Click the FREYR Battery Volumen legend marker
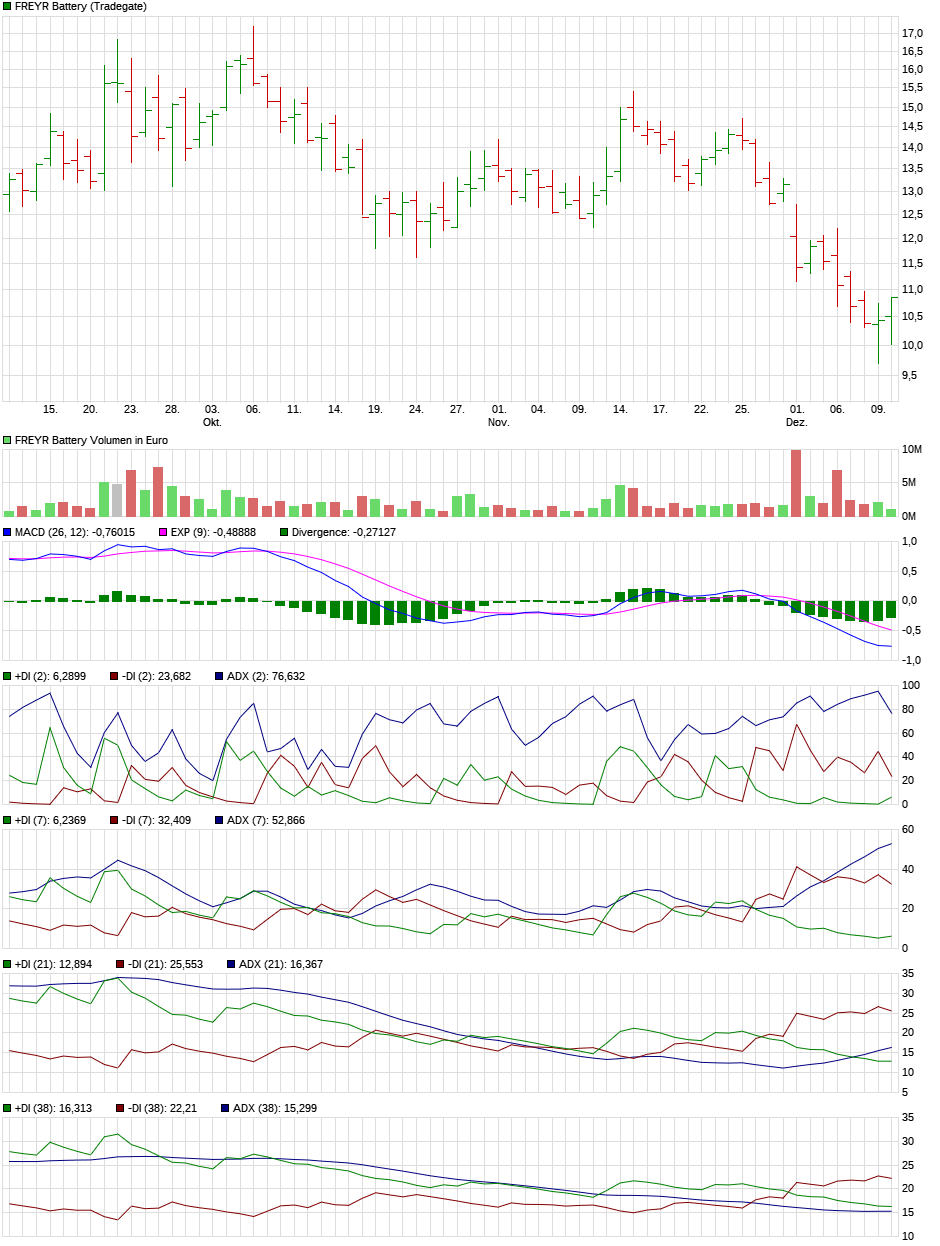 click(x=8, y=440)
